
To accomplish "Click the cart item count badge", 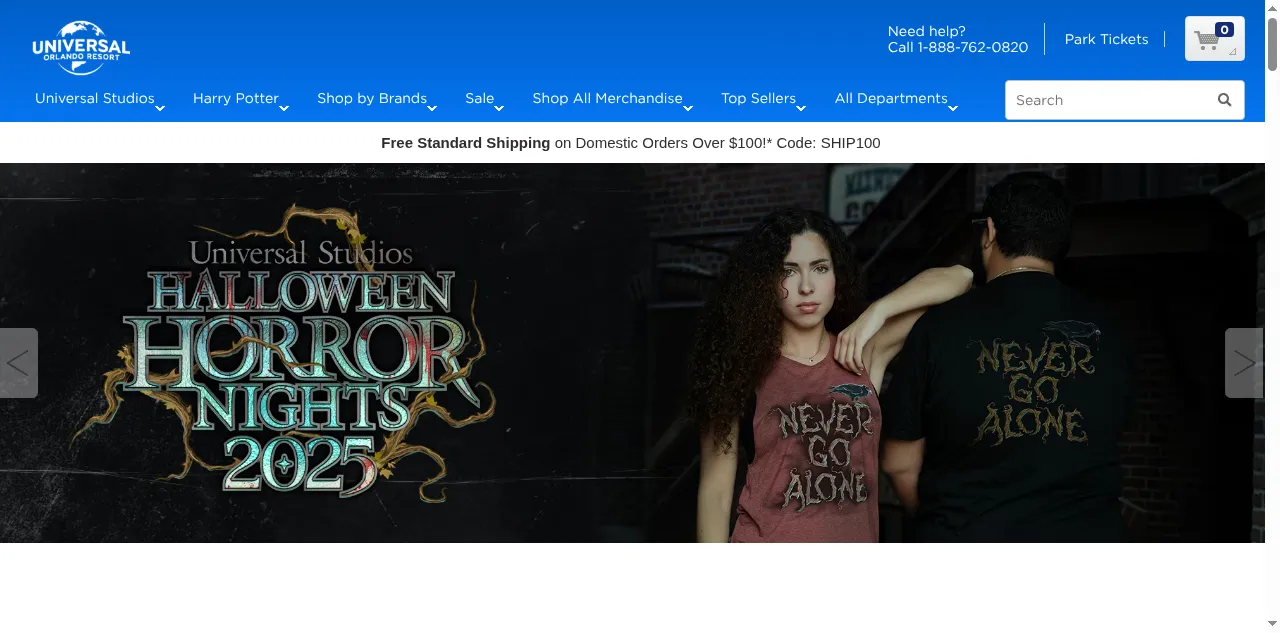I will (x=1225, y=30).
